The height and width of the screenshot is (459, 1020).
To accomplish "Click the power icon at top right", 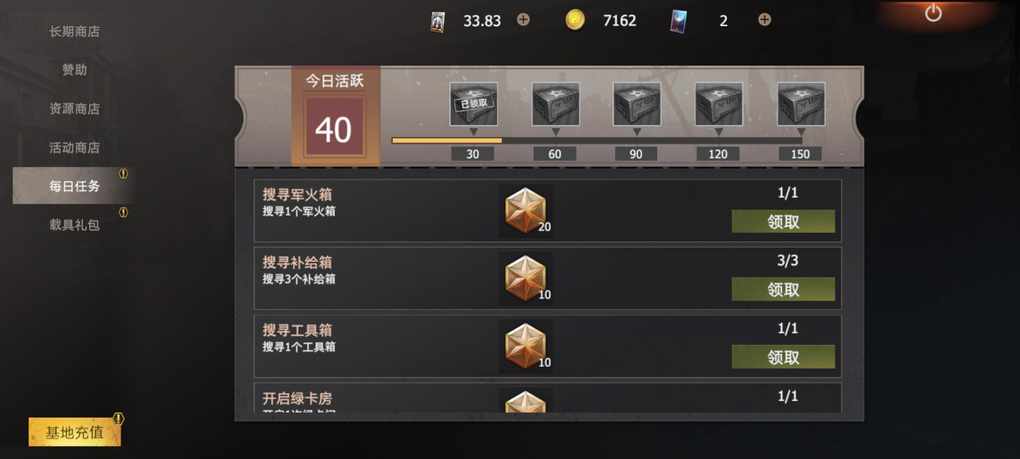I will tap(933, 13).
